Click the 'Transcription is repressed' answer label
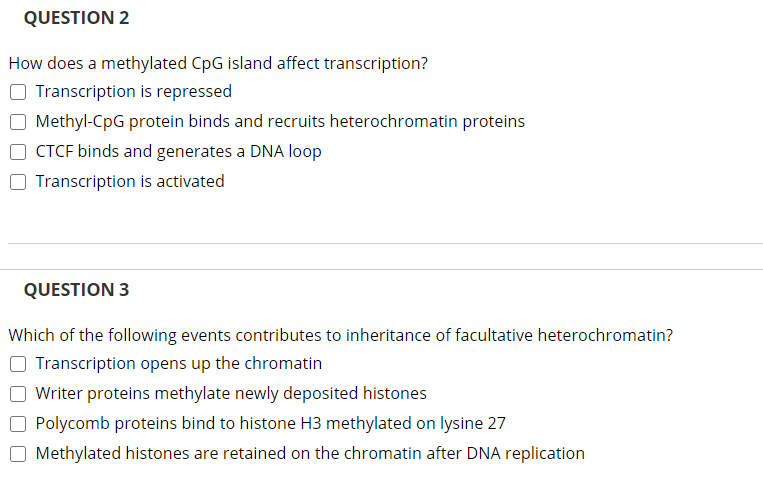The width and height of the screenshot is (763, 500). (x=134, y=91)
